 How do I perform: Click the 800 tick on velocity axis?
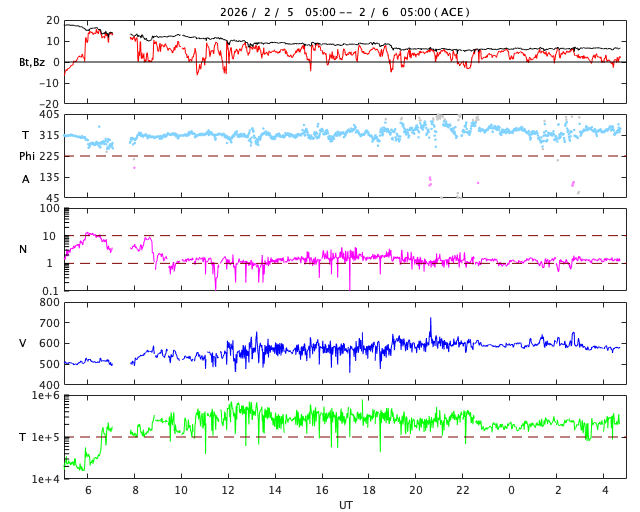48,302
